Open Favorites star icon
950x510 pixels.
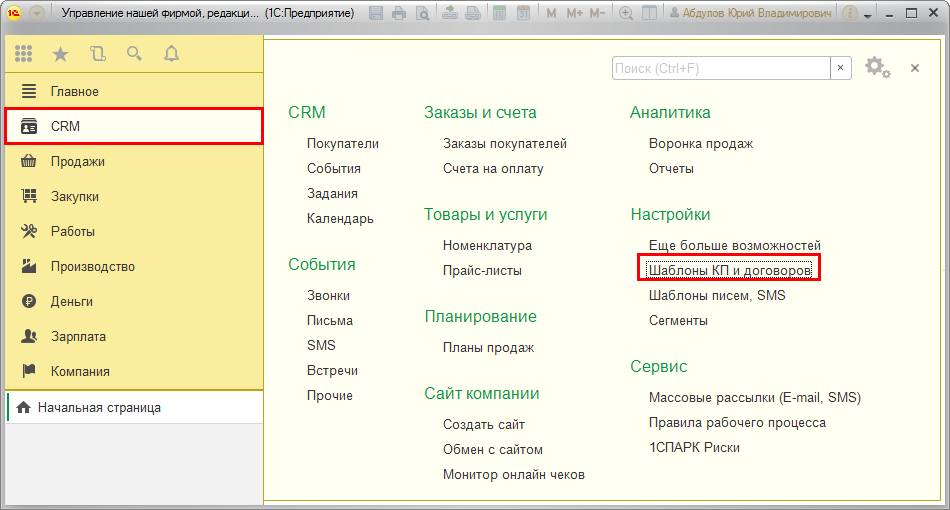60,55
